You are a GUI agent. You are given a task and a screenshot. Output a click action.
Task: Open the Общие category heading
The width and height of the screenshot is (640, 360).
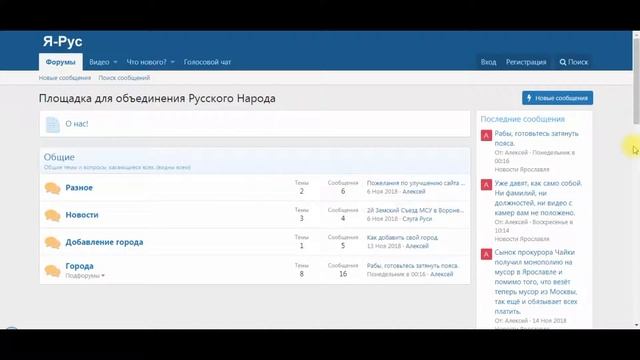point(59,157)
